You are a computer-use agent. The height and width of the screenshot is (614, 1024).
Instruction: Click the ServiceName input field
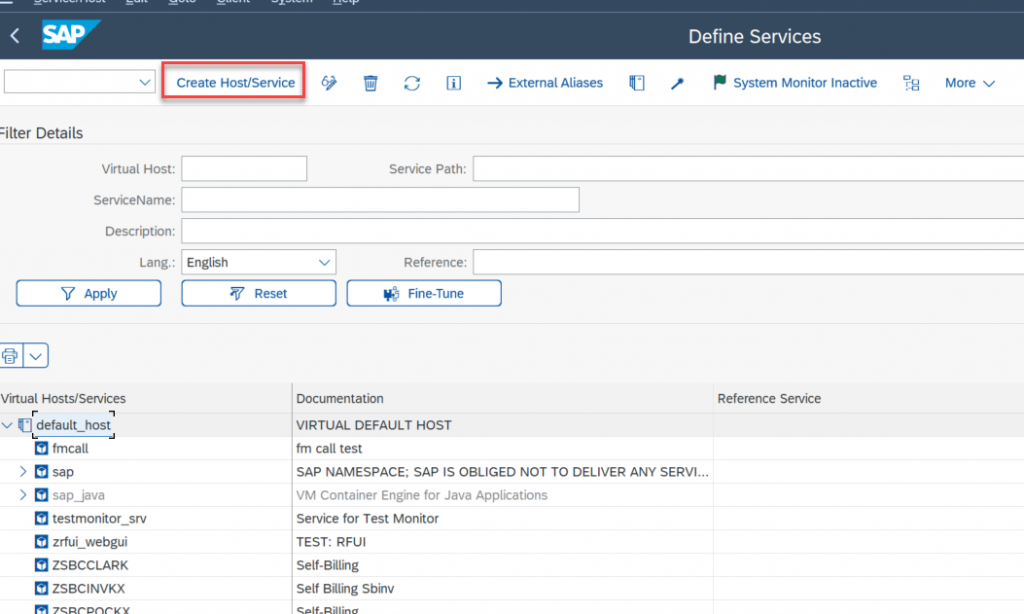point(380,200)
